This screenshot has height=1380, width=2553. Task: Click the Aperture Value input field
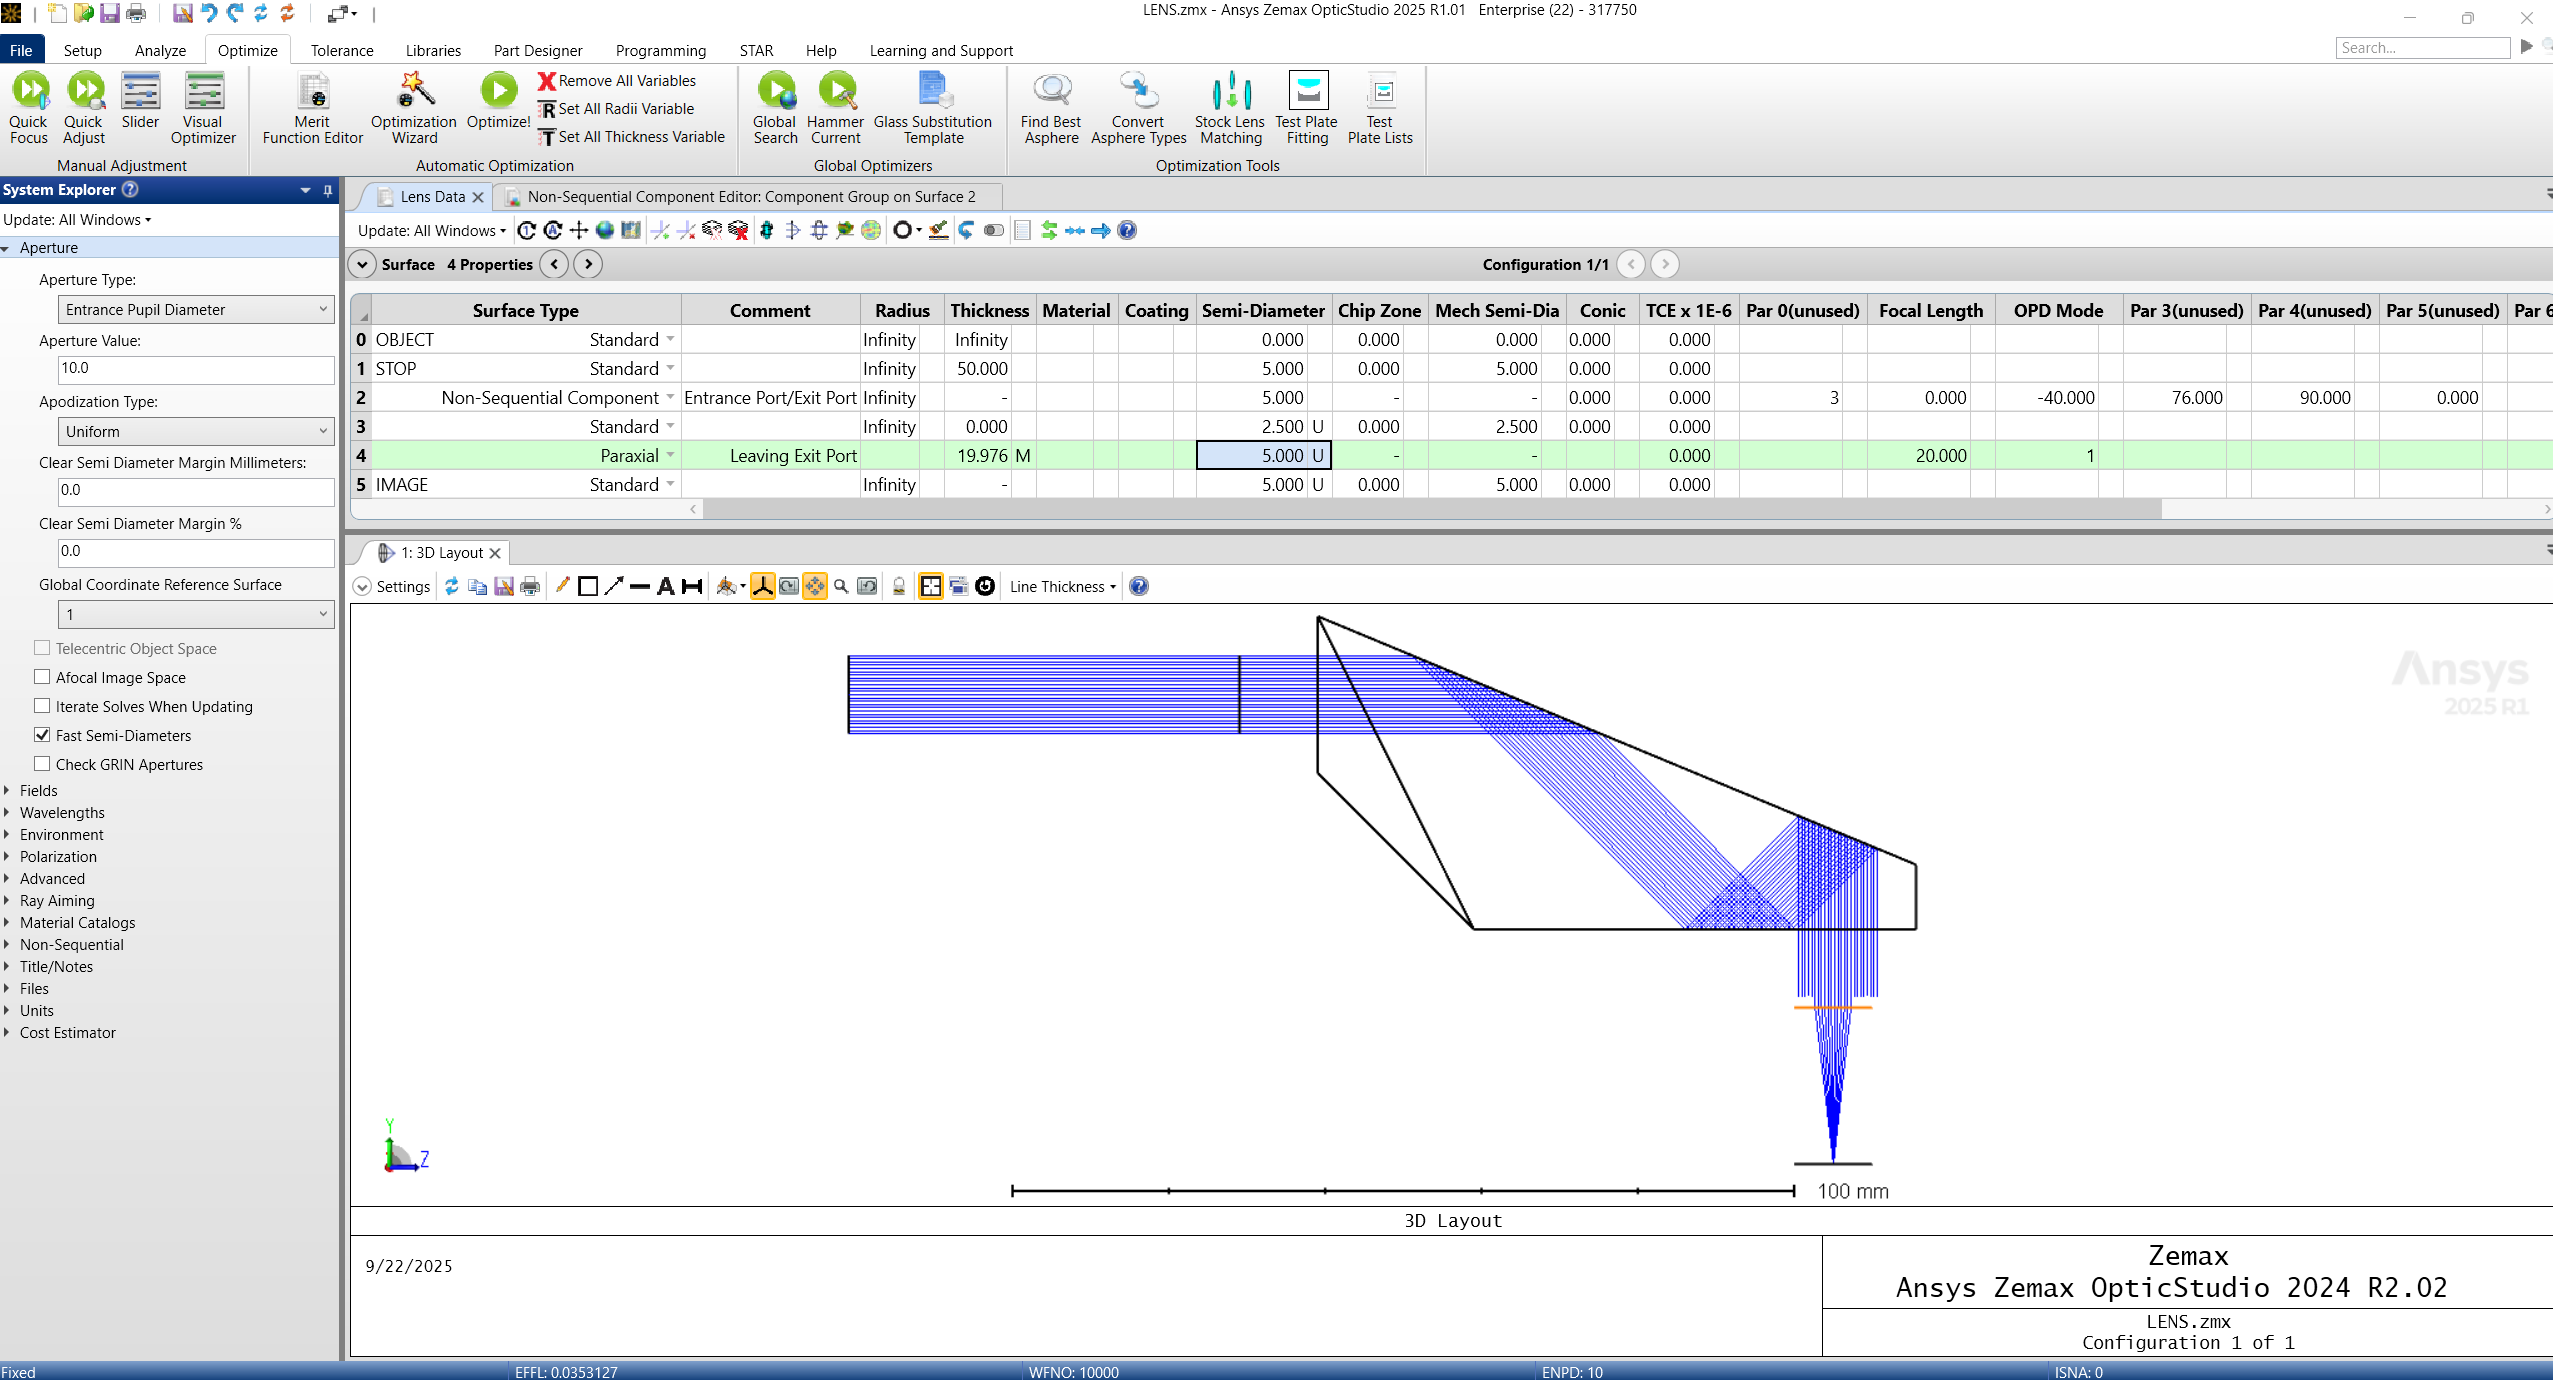tap(196, 368)
